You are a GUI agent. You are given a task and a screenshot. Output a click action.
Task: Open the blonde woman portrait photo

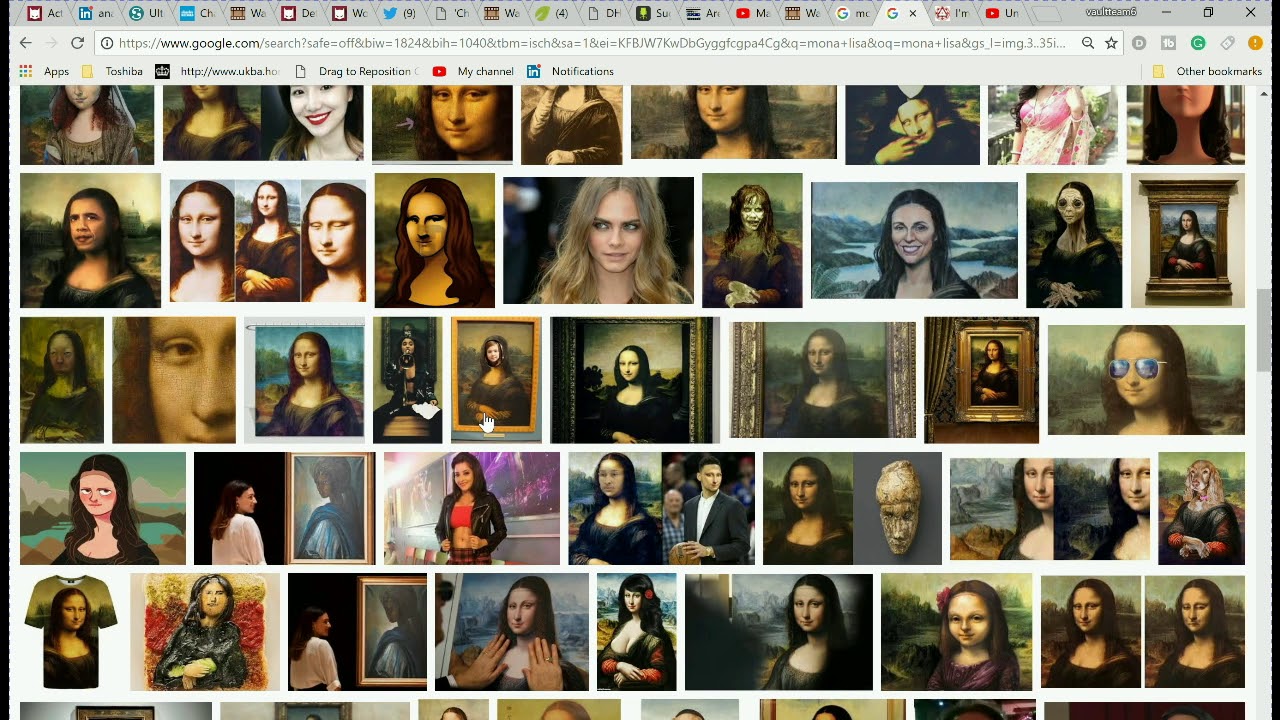click(x=598, y=240)
